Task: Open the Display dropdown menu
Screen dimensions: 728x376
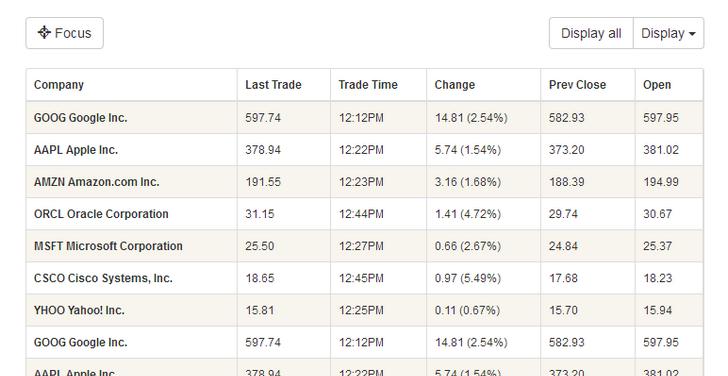Action: (669, 33)
